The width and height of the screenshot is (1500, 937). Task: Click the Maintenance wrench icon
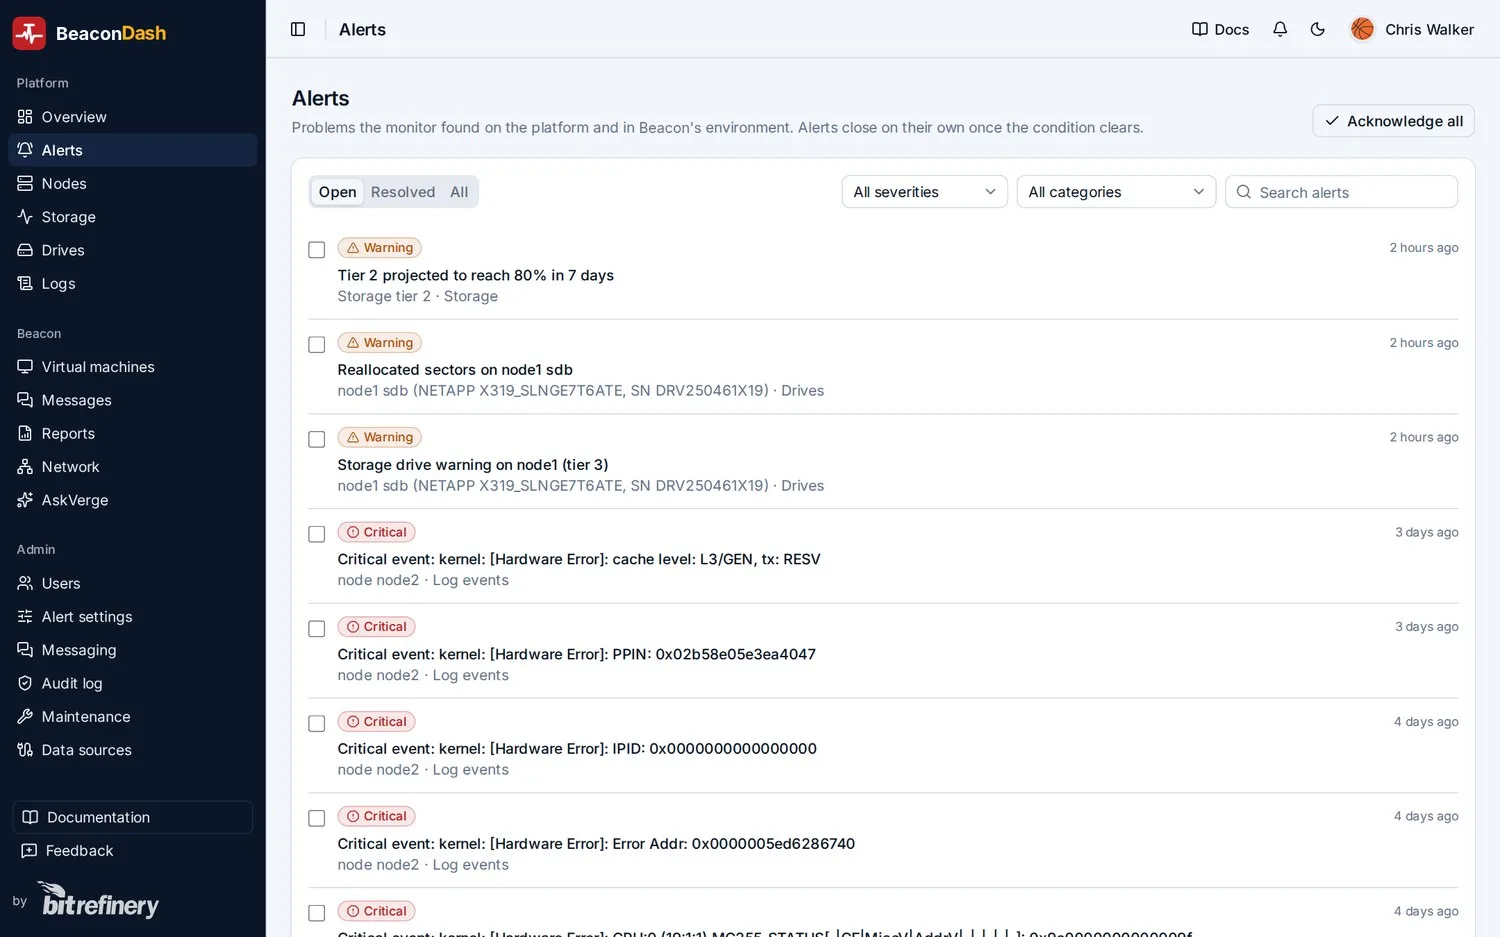pos(25,717)
